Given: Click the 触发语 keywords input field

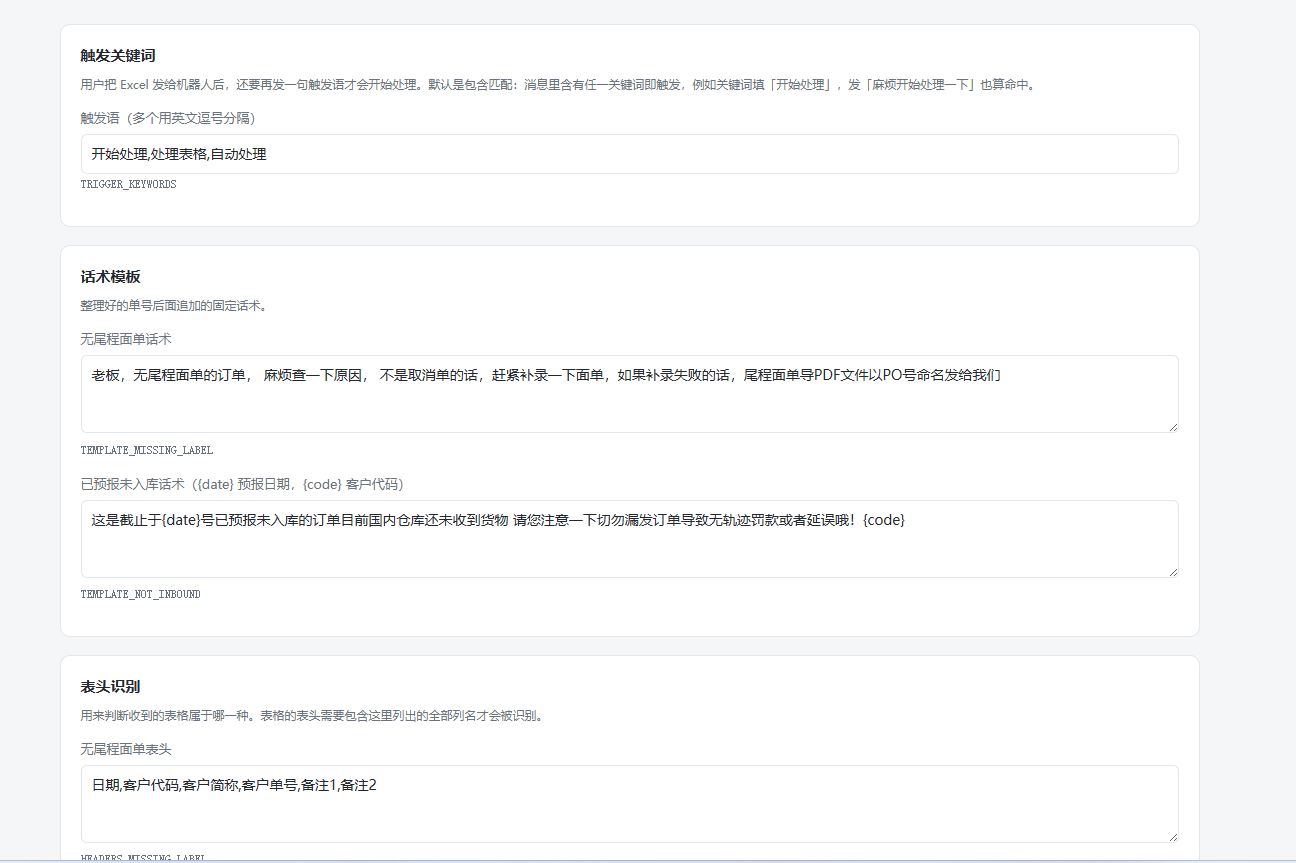Looking at the screenshot, I should 629,154.
